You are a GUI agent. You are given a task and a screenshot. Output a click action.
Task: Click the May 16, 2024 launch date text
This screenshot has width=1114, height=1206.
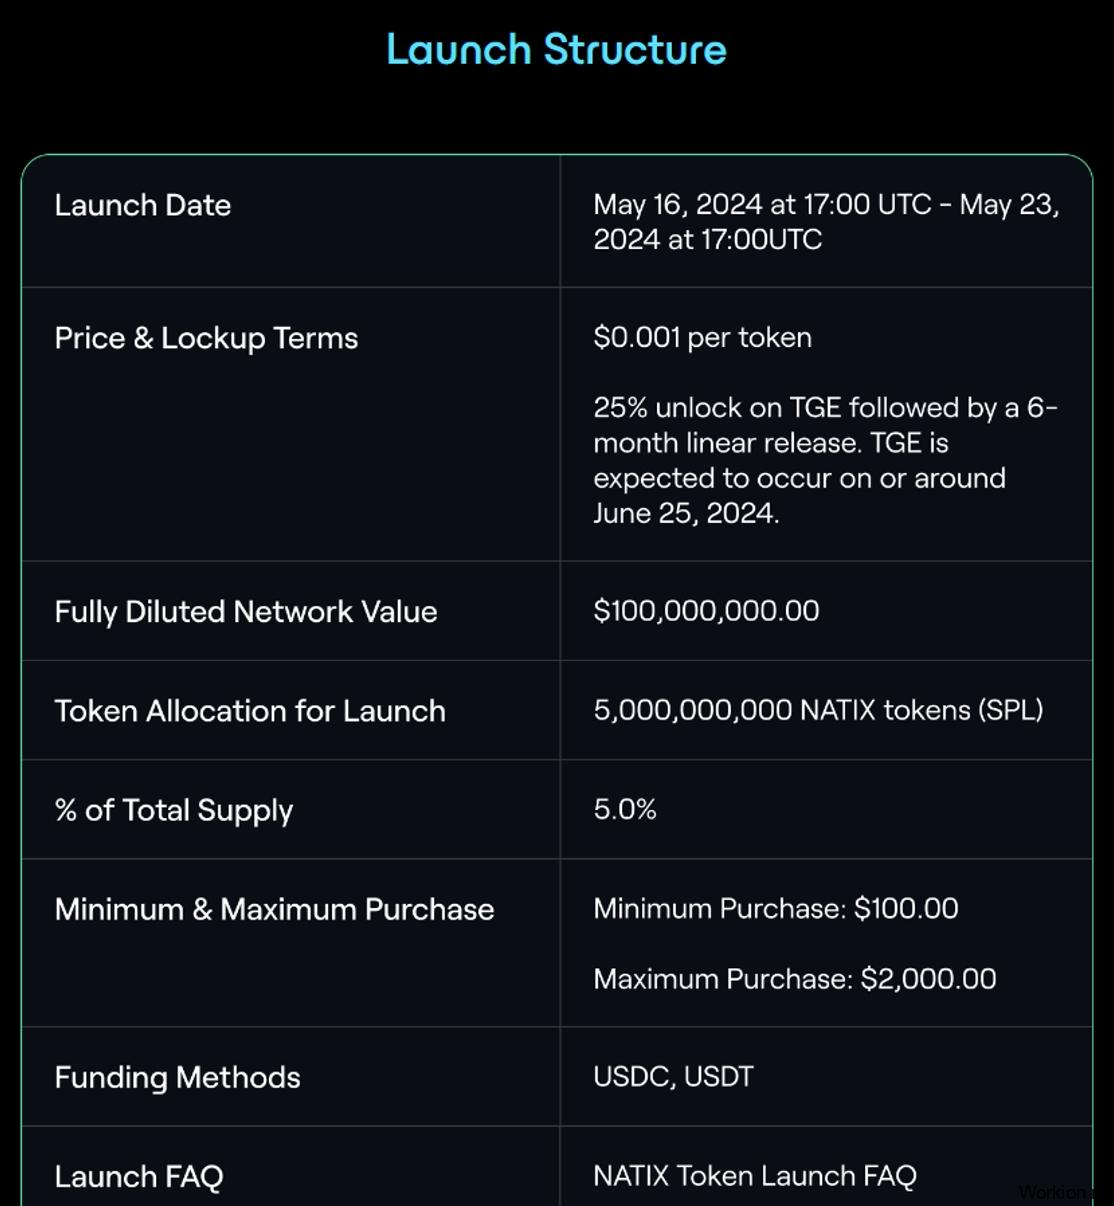coord(826,222)
